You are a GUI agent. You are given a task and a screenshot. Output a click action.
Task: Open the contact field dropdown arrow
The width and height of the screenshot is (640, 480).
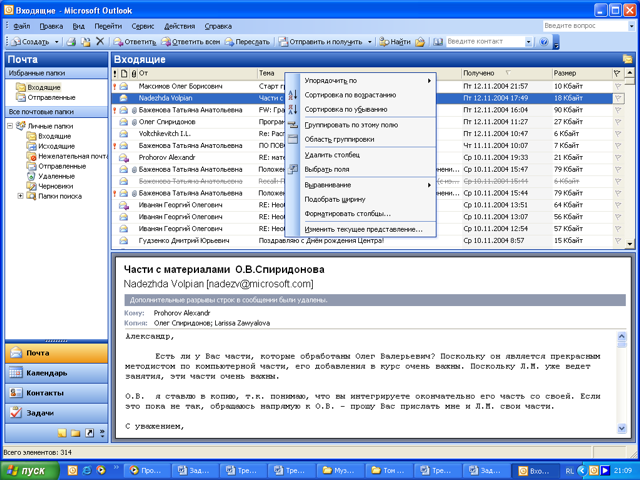pos(529,42)
